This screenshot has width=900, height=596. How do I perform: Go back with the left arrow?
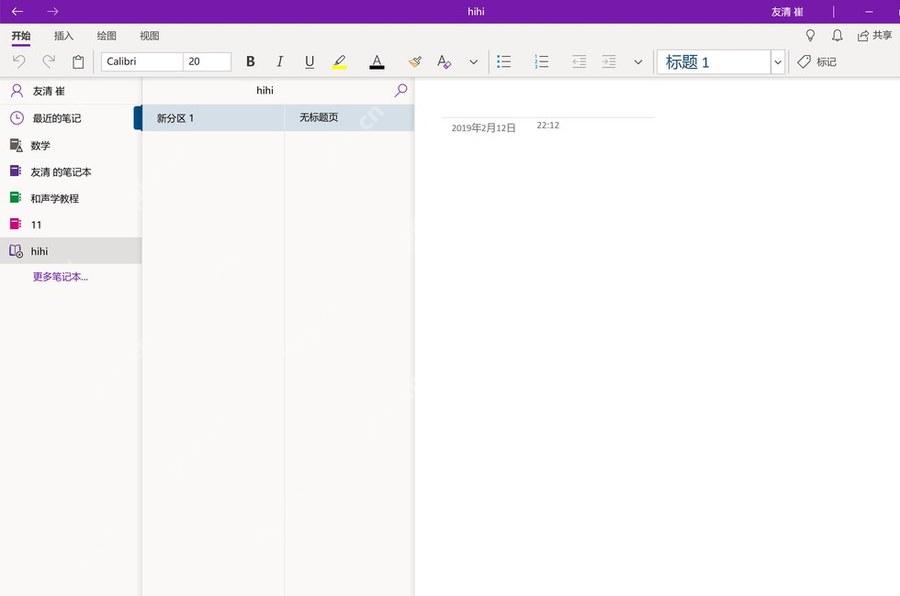pos(17,11)
